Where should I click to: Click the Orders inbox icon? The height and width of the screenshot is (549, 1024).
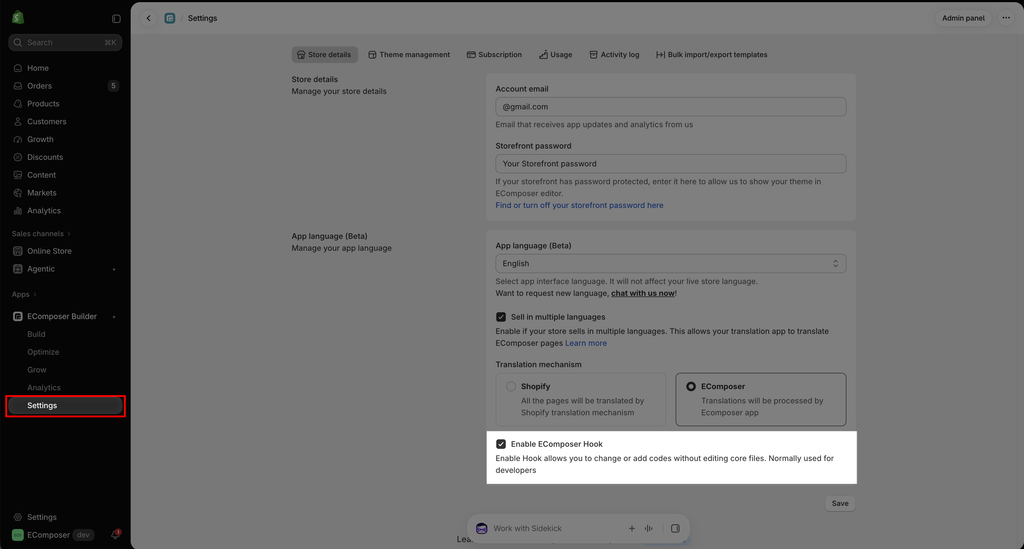point(18,86)
